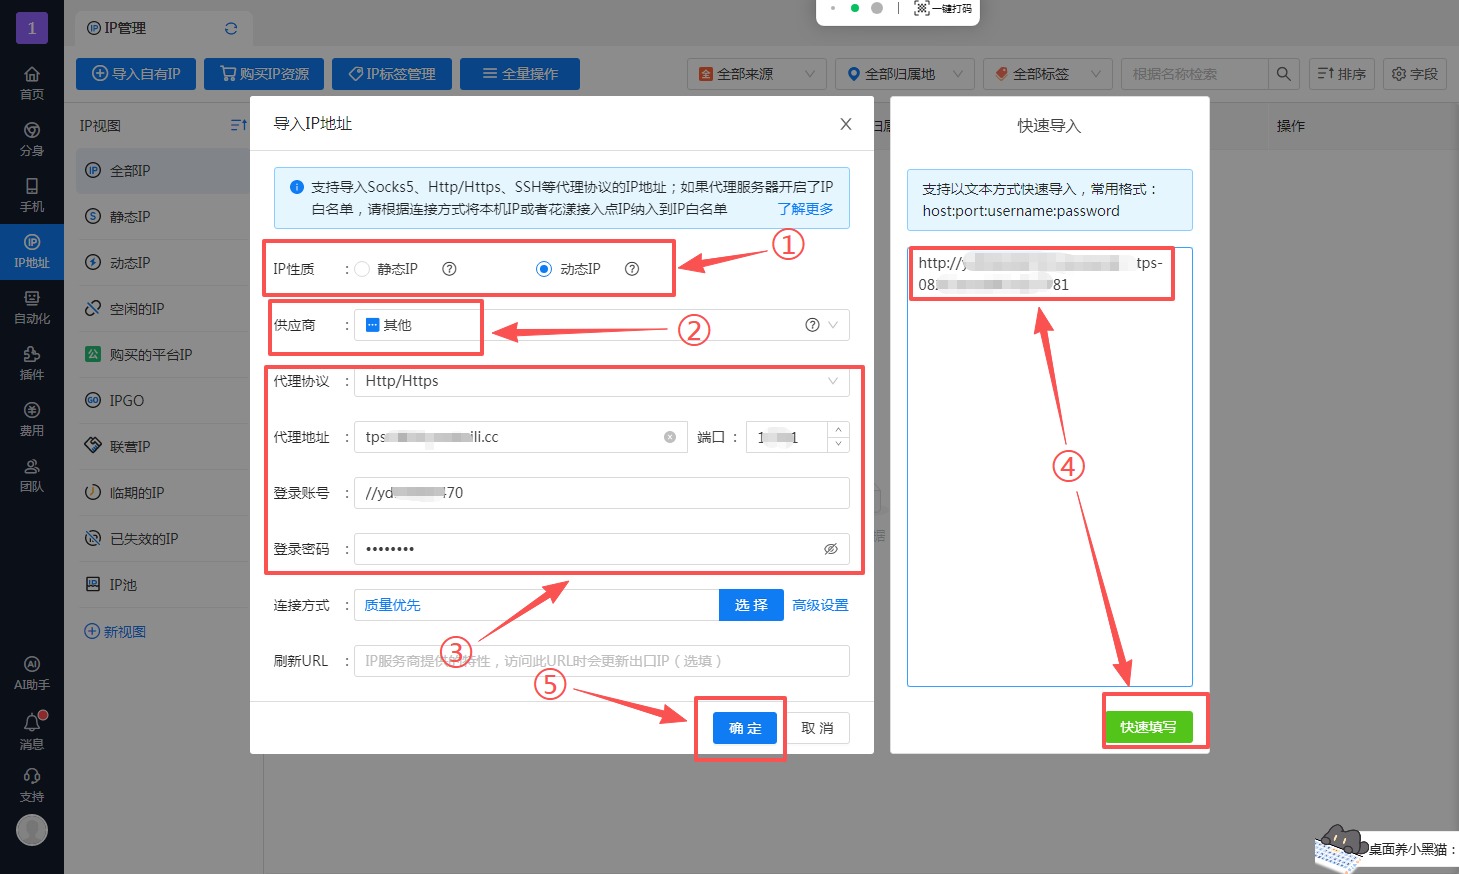Screen dimensions: 1459x874
Task: Click the 排序 control in the toolbar
Action: coord(1341,73)
